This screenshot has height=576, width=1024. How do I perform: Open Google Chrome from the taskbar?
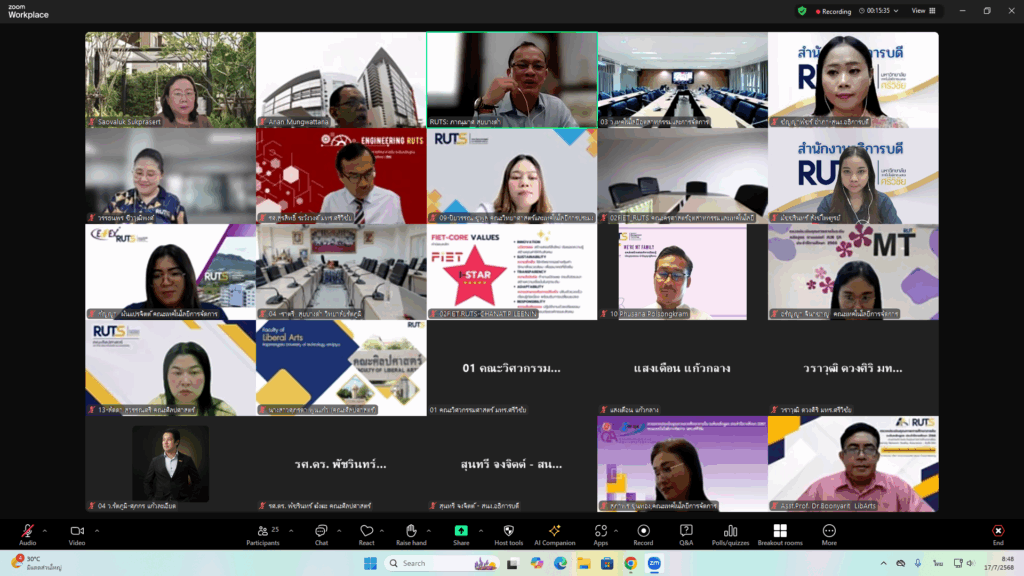pos(631,564)
